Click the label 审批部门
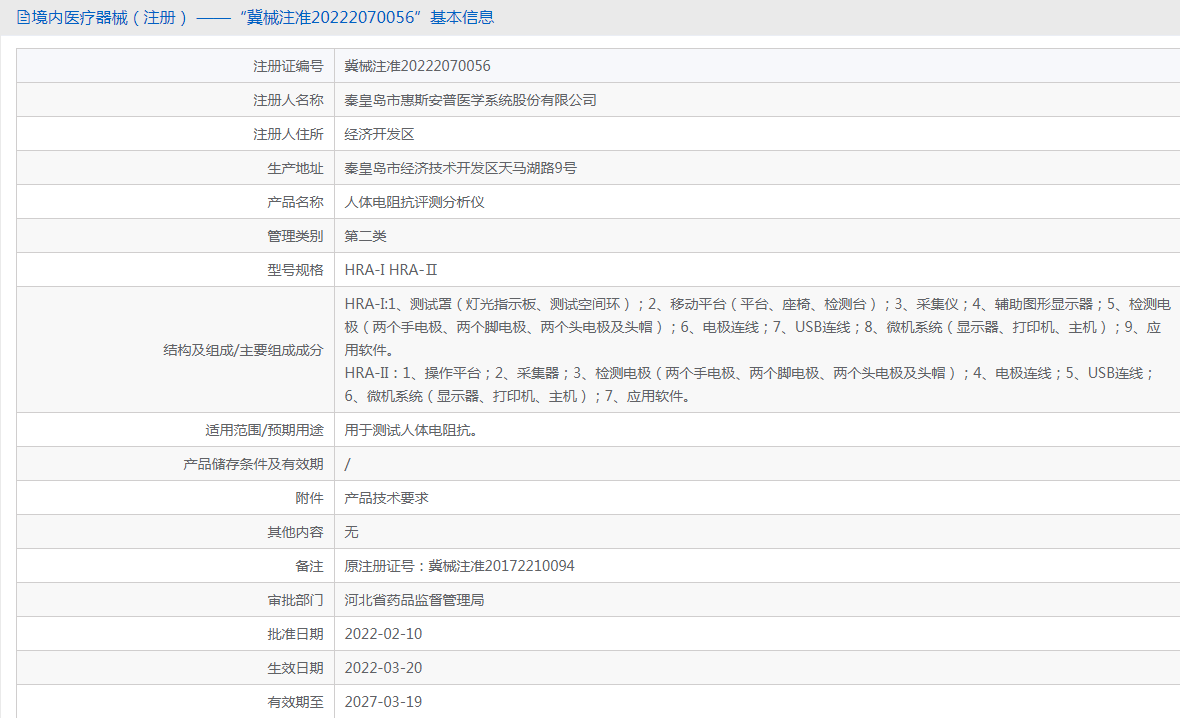This screenshot has height=718, width=1180. tap(295, 600)
